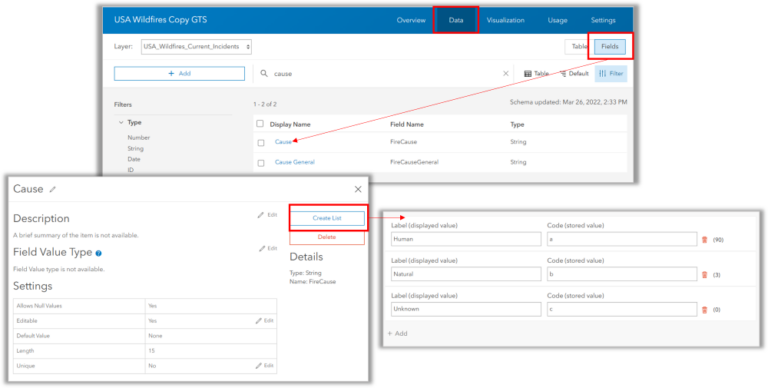This screenshot has width=768, height=388.
Task: Filter by String type
Action: pos(136,148)
